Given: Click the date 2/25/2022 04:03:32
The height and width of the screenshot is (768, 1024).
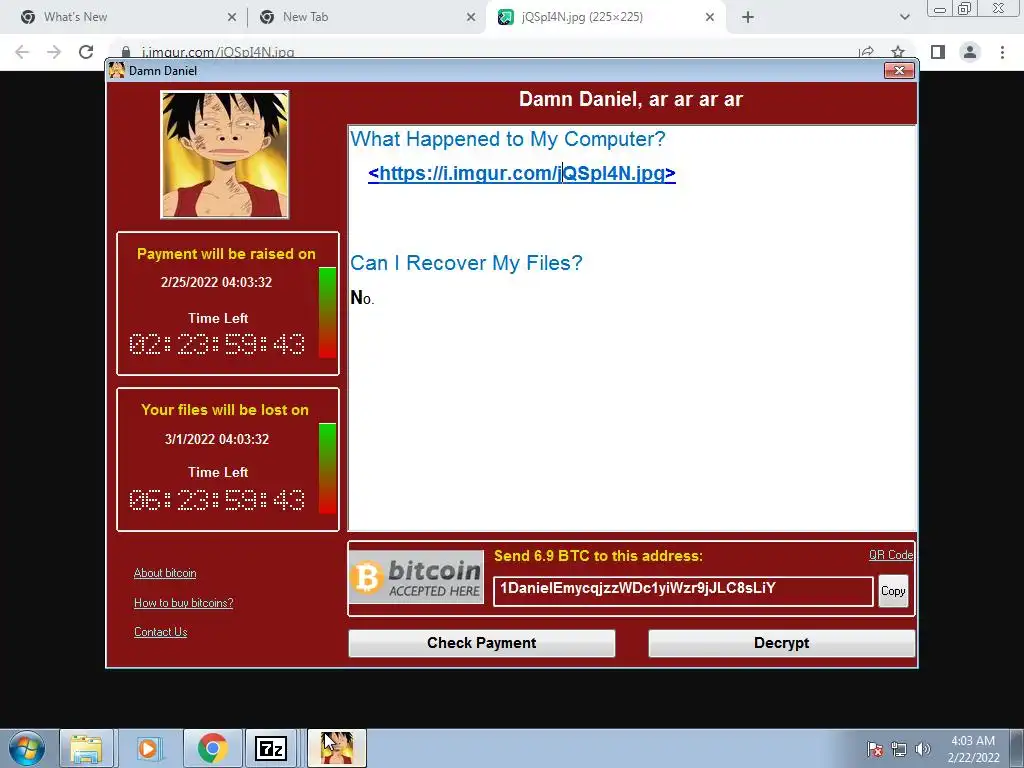Looking at the screenshot, I should (x=216, y=282).
